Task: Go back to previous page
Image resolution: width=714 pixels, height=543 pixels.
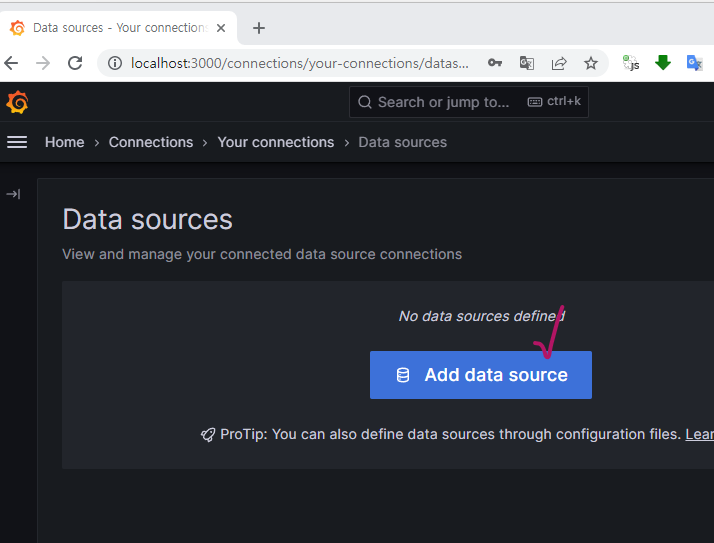Action: [12, 63]
